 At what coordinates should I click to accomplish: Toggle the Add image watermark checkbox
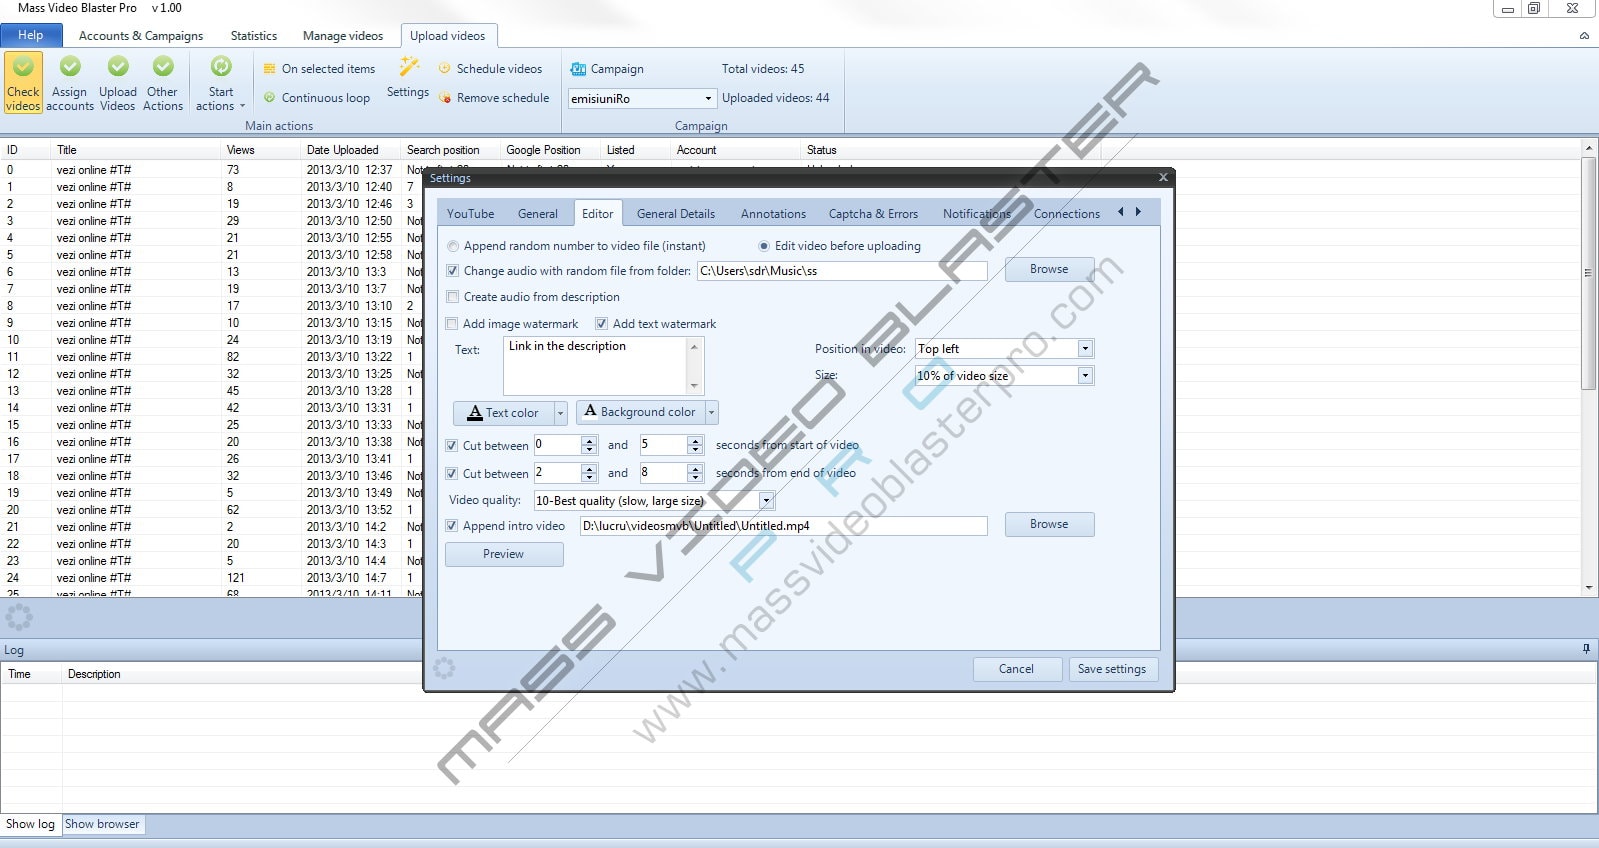click(453, 324)
